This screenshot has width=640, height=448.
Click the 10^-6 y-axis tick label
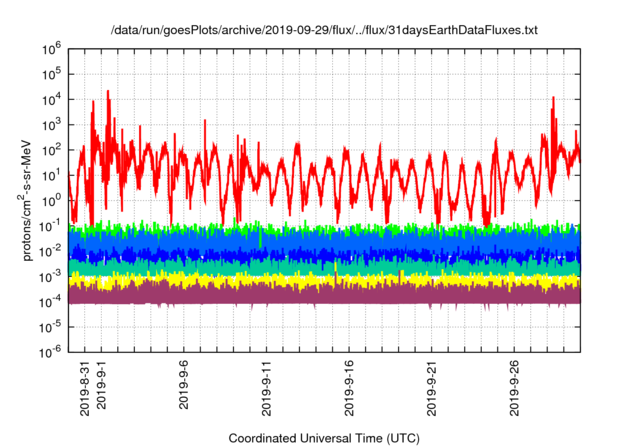tap(51, 352)
